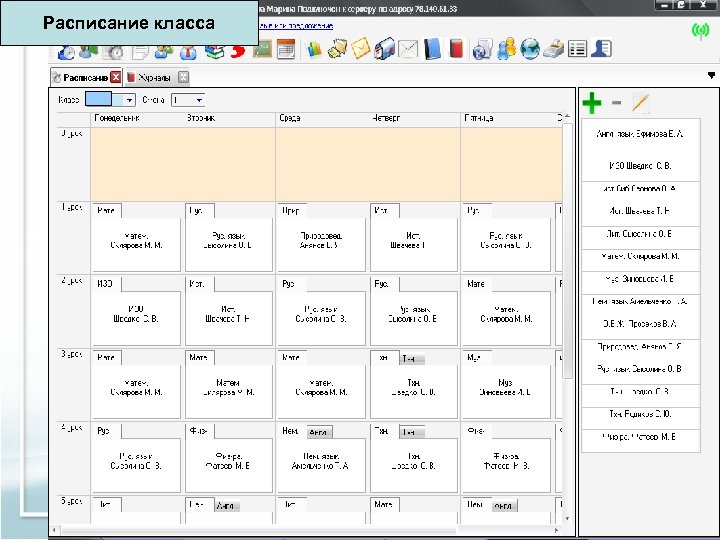Viewport: 720px width, 540px height.
Task: Open the printer icon in toolbar
Action: (554, 49)
